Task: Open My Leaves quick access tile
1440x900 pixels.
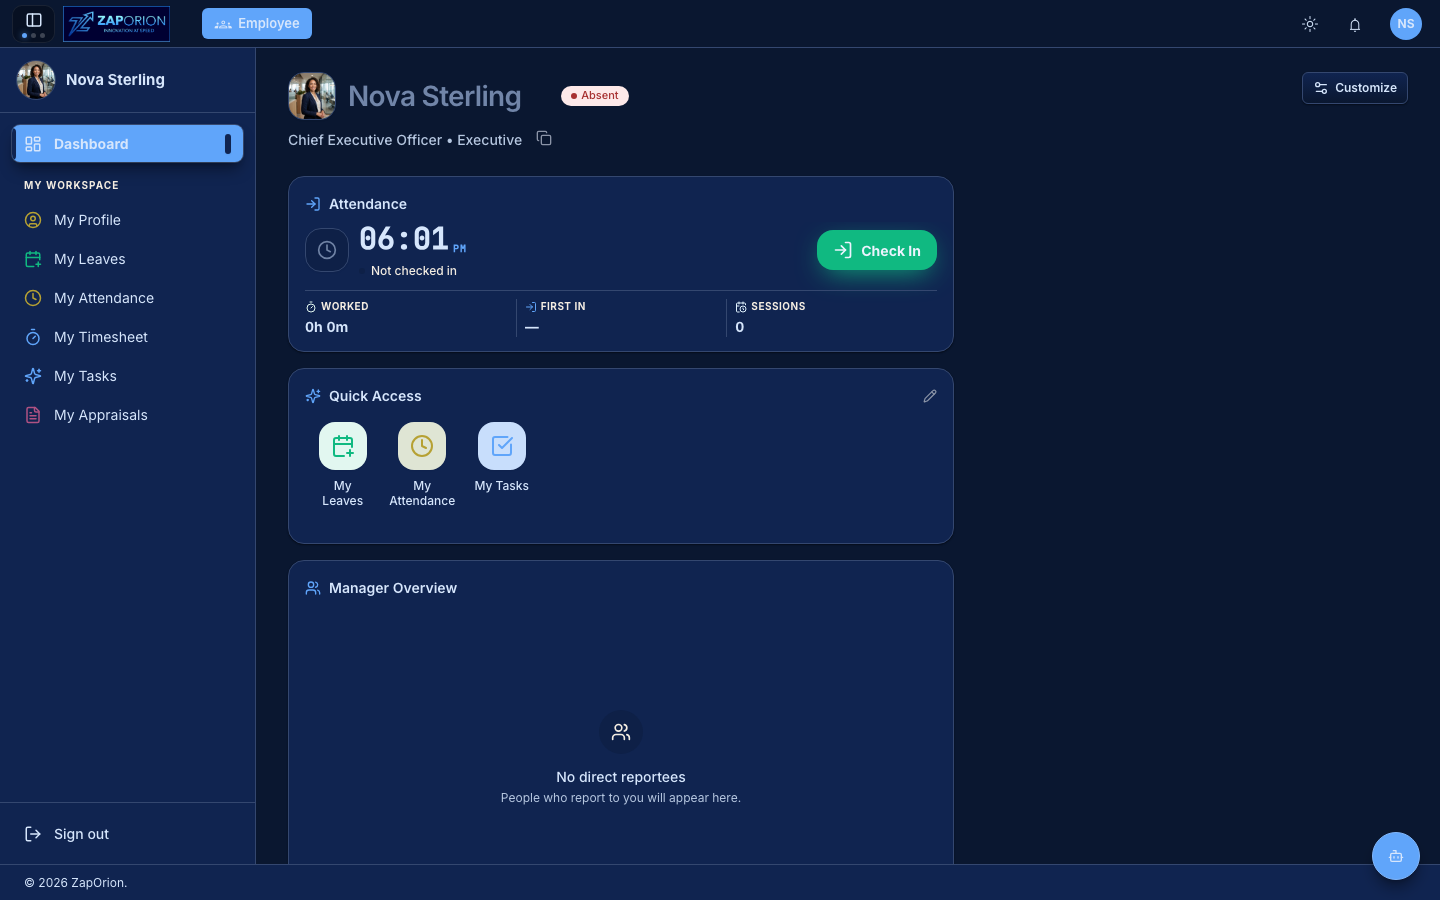Action: [x=343, y=465]
